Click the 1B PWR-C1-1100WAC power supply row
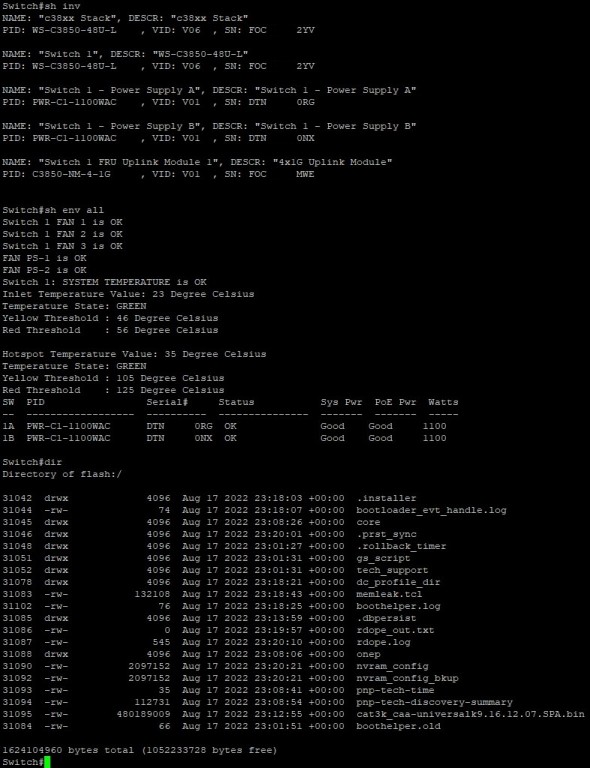 (x=224, y=438)
